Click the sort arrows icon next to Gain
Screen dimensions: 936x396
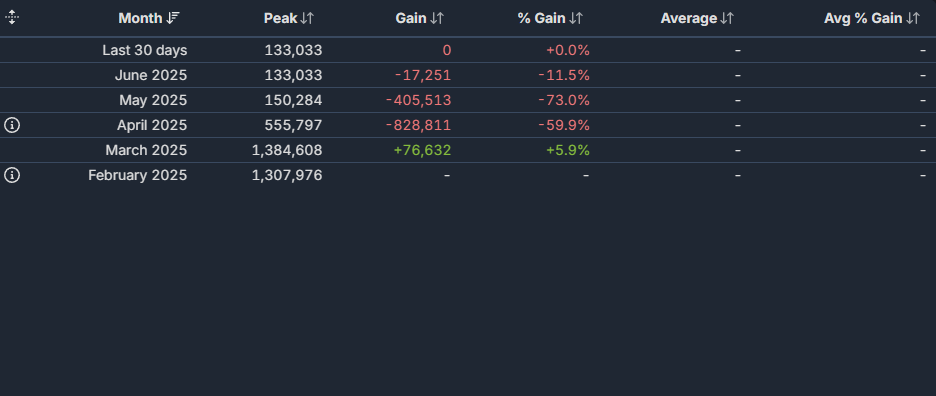click(x=437, y=19)
